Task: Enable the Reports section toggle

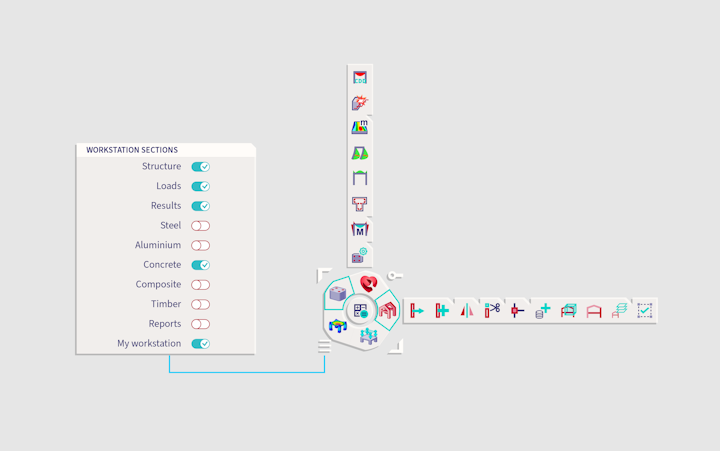Action: click(x=200, y=324)
